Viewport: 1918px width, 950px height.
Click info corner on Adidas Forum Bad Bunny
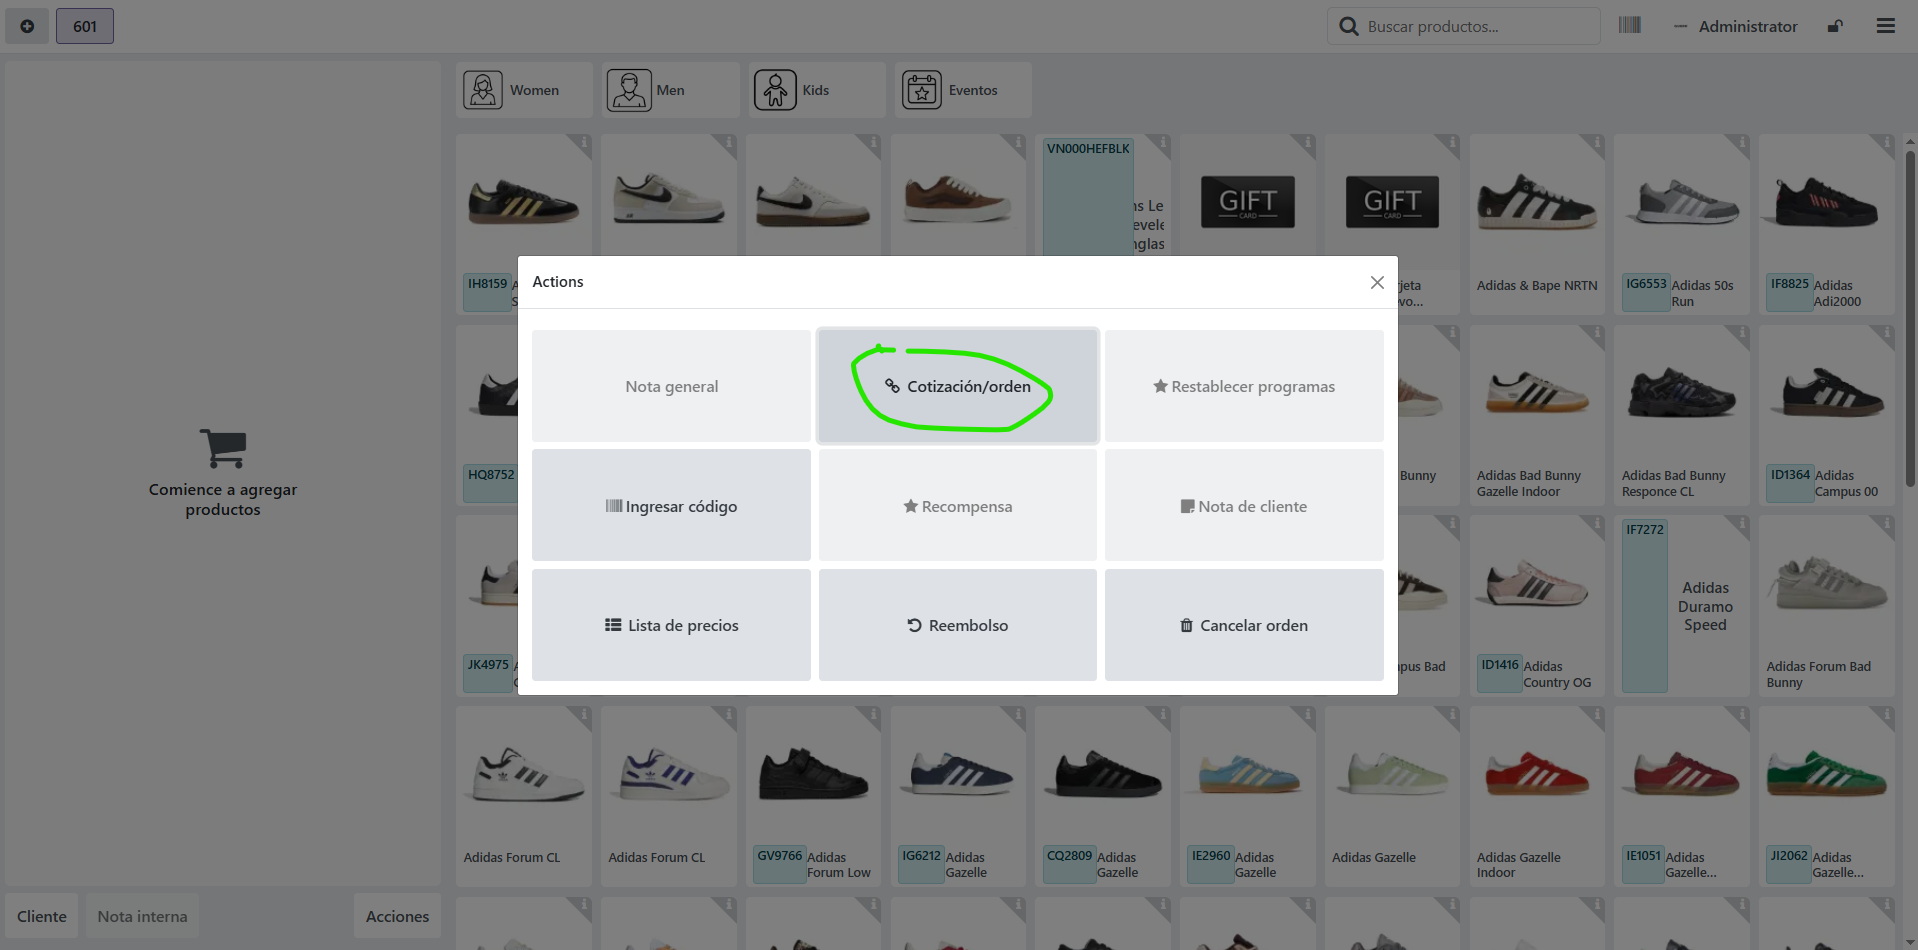tap(1886, 524)
